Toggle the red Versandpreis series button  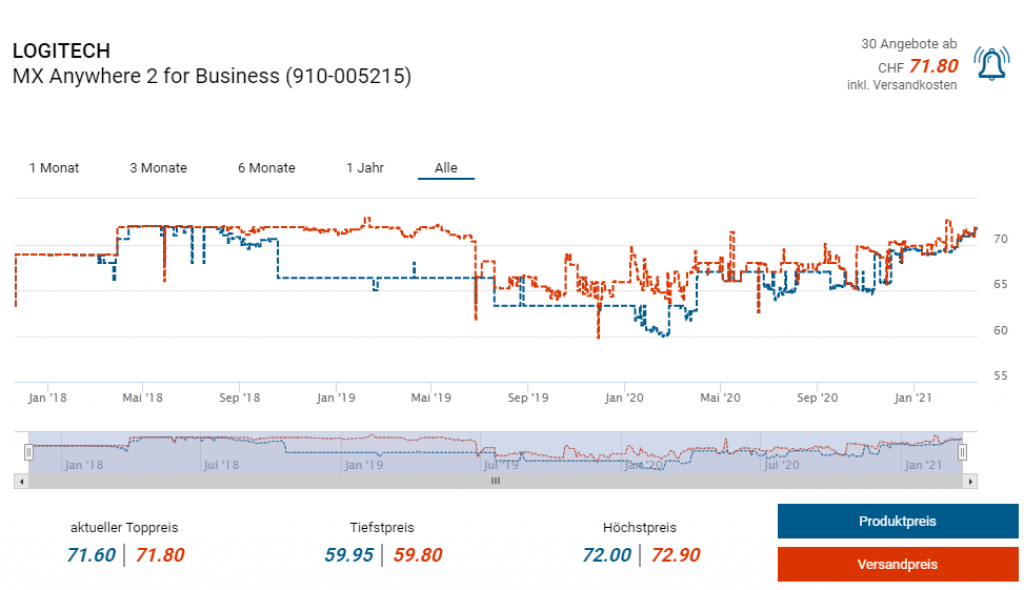(897, 564)
